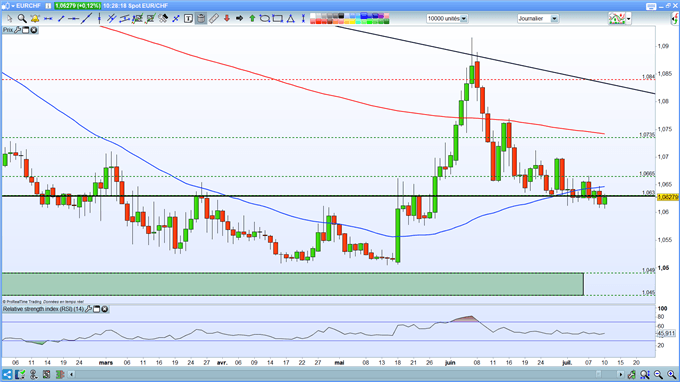Open the Fibonacci retracement tool
Viewport: 680px width, 382px height.
click(137, 19)
